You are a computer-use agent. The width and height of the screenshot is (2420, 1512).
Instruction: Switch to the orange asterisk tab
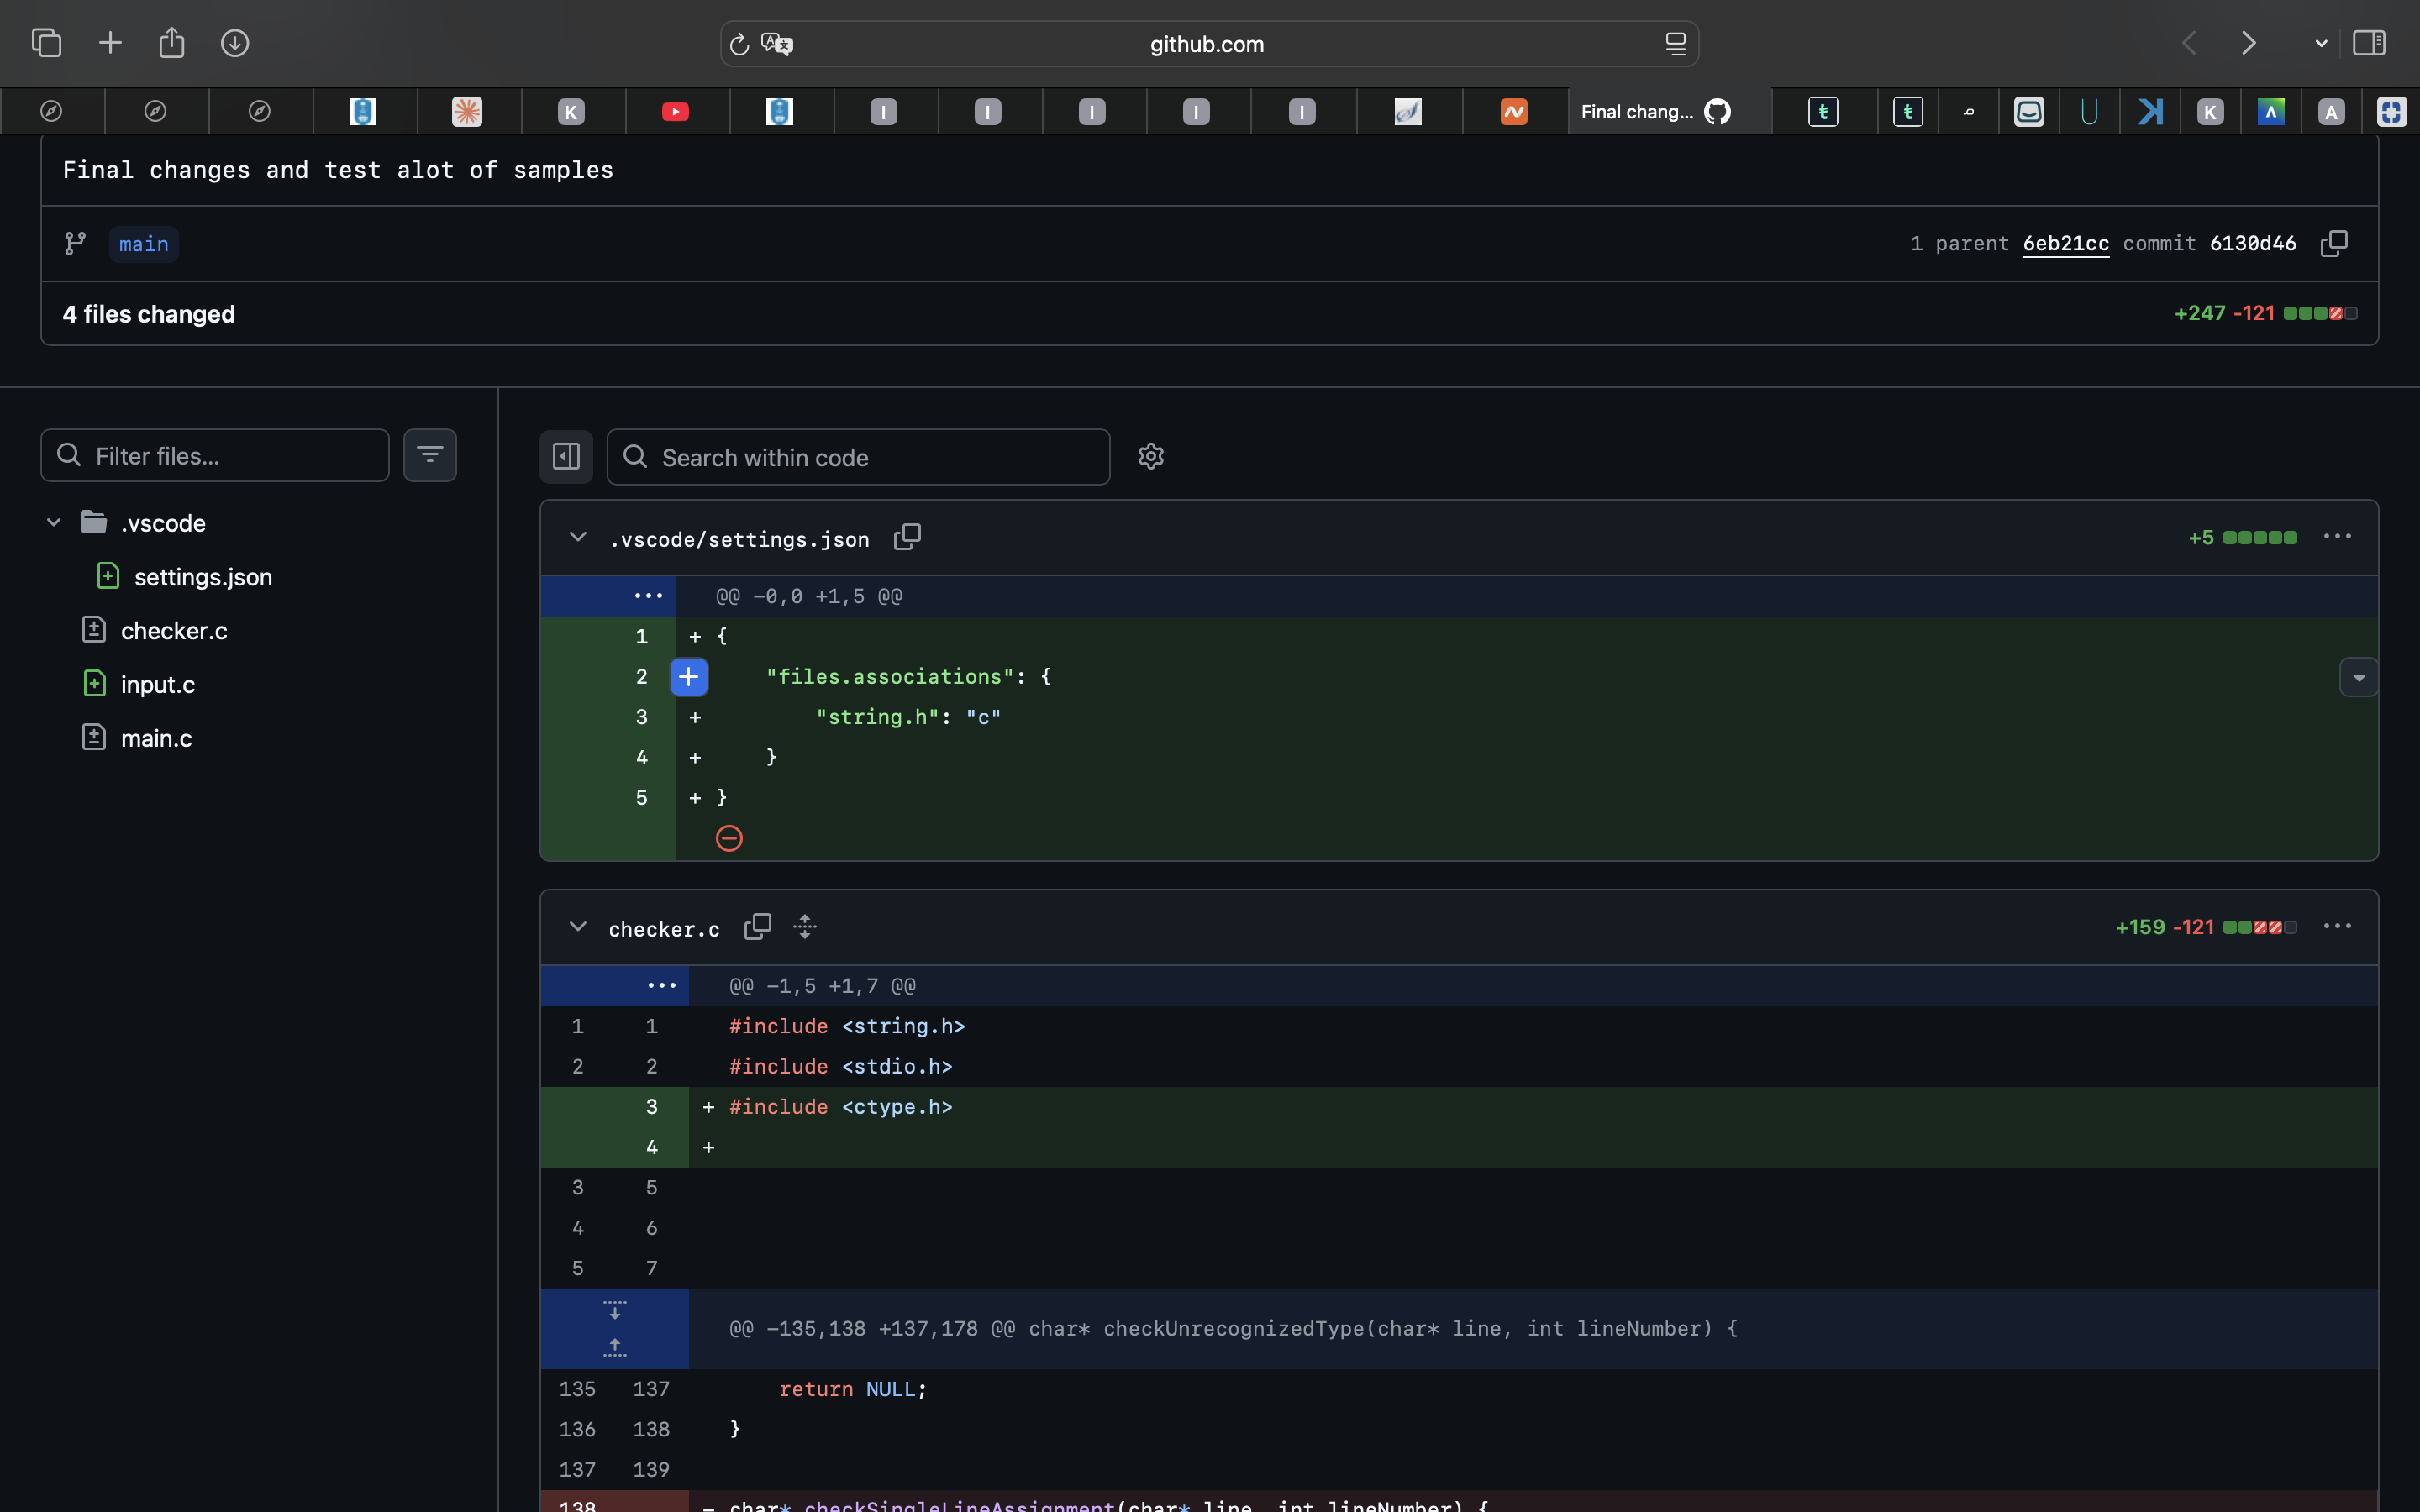467,112
